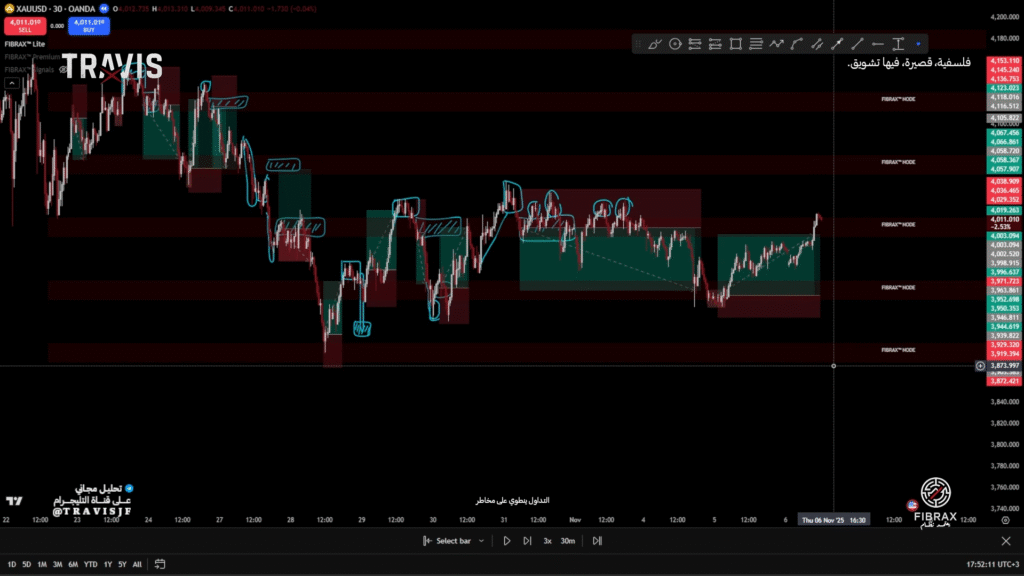This screenshot has width=1024, height=576.
Task: Click the blue favorite color dot in toolbar
Action: pyautogui.click(x=918, y=44)
